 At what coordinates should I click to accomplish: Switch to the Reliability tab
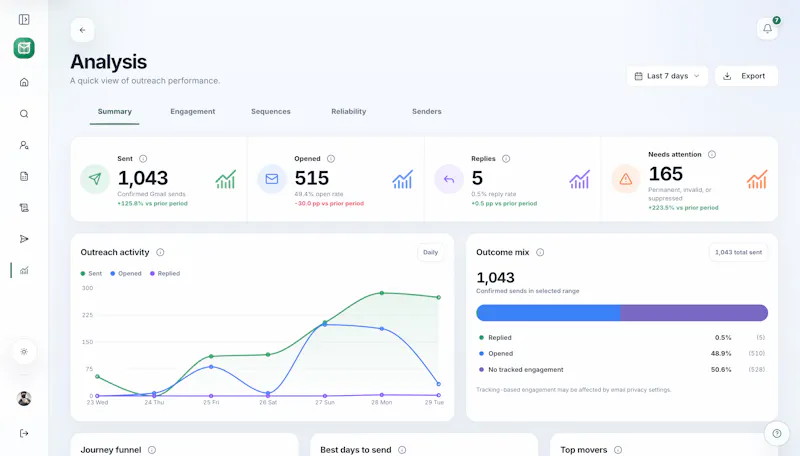click(348, 112)
